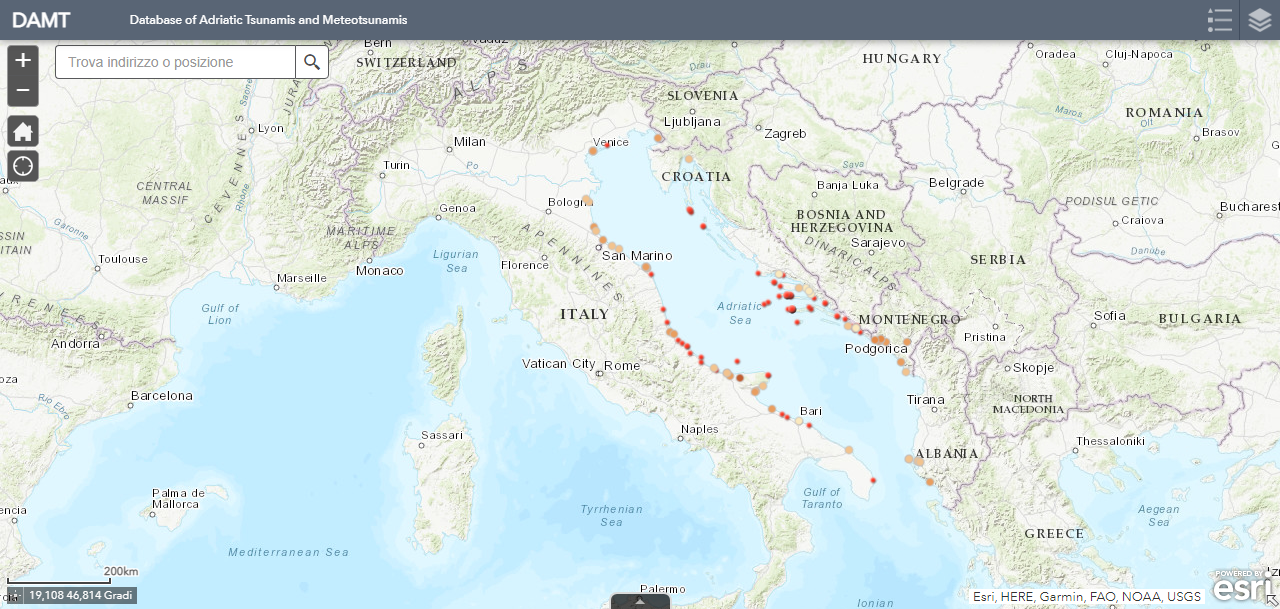
Task: Click the 'Database of Adriatic Tsunamis and Meteotsunamis' title
Action: pyautogui.click(x=268, y=20)
